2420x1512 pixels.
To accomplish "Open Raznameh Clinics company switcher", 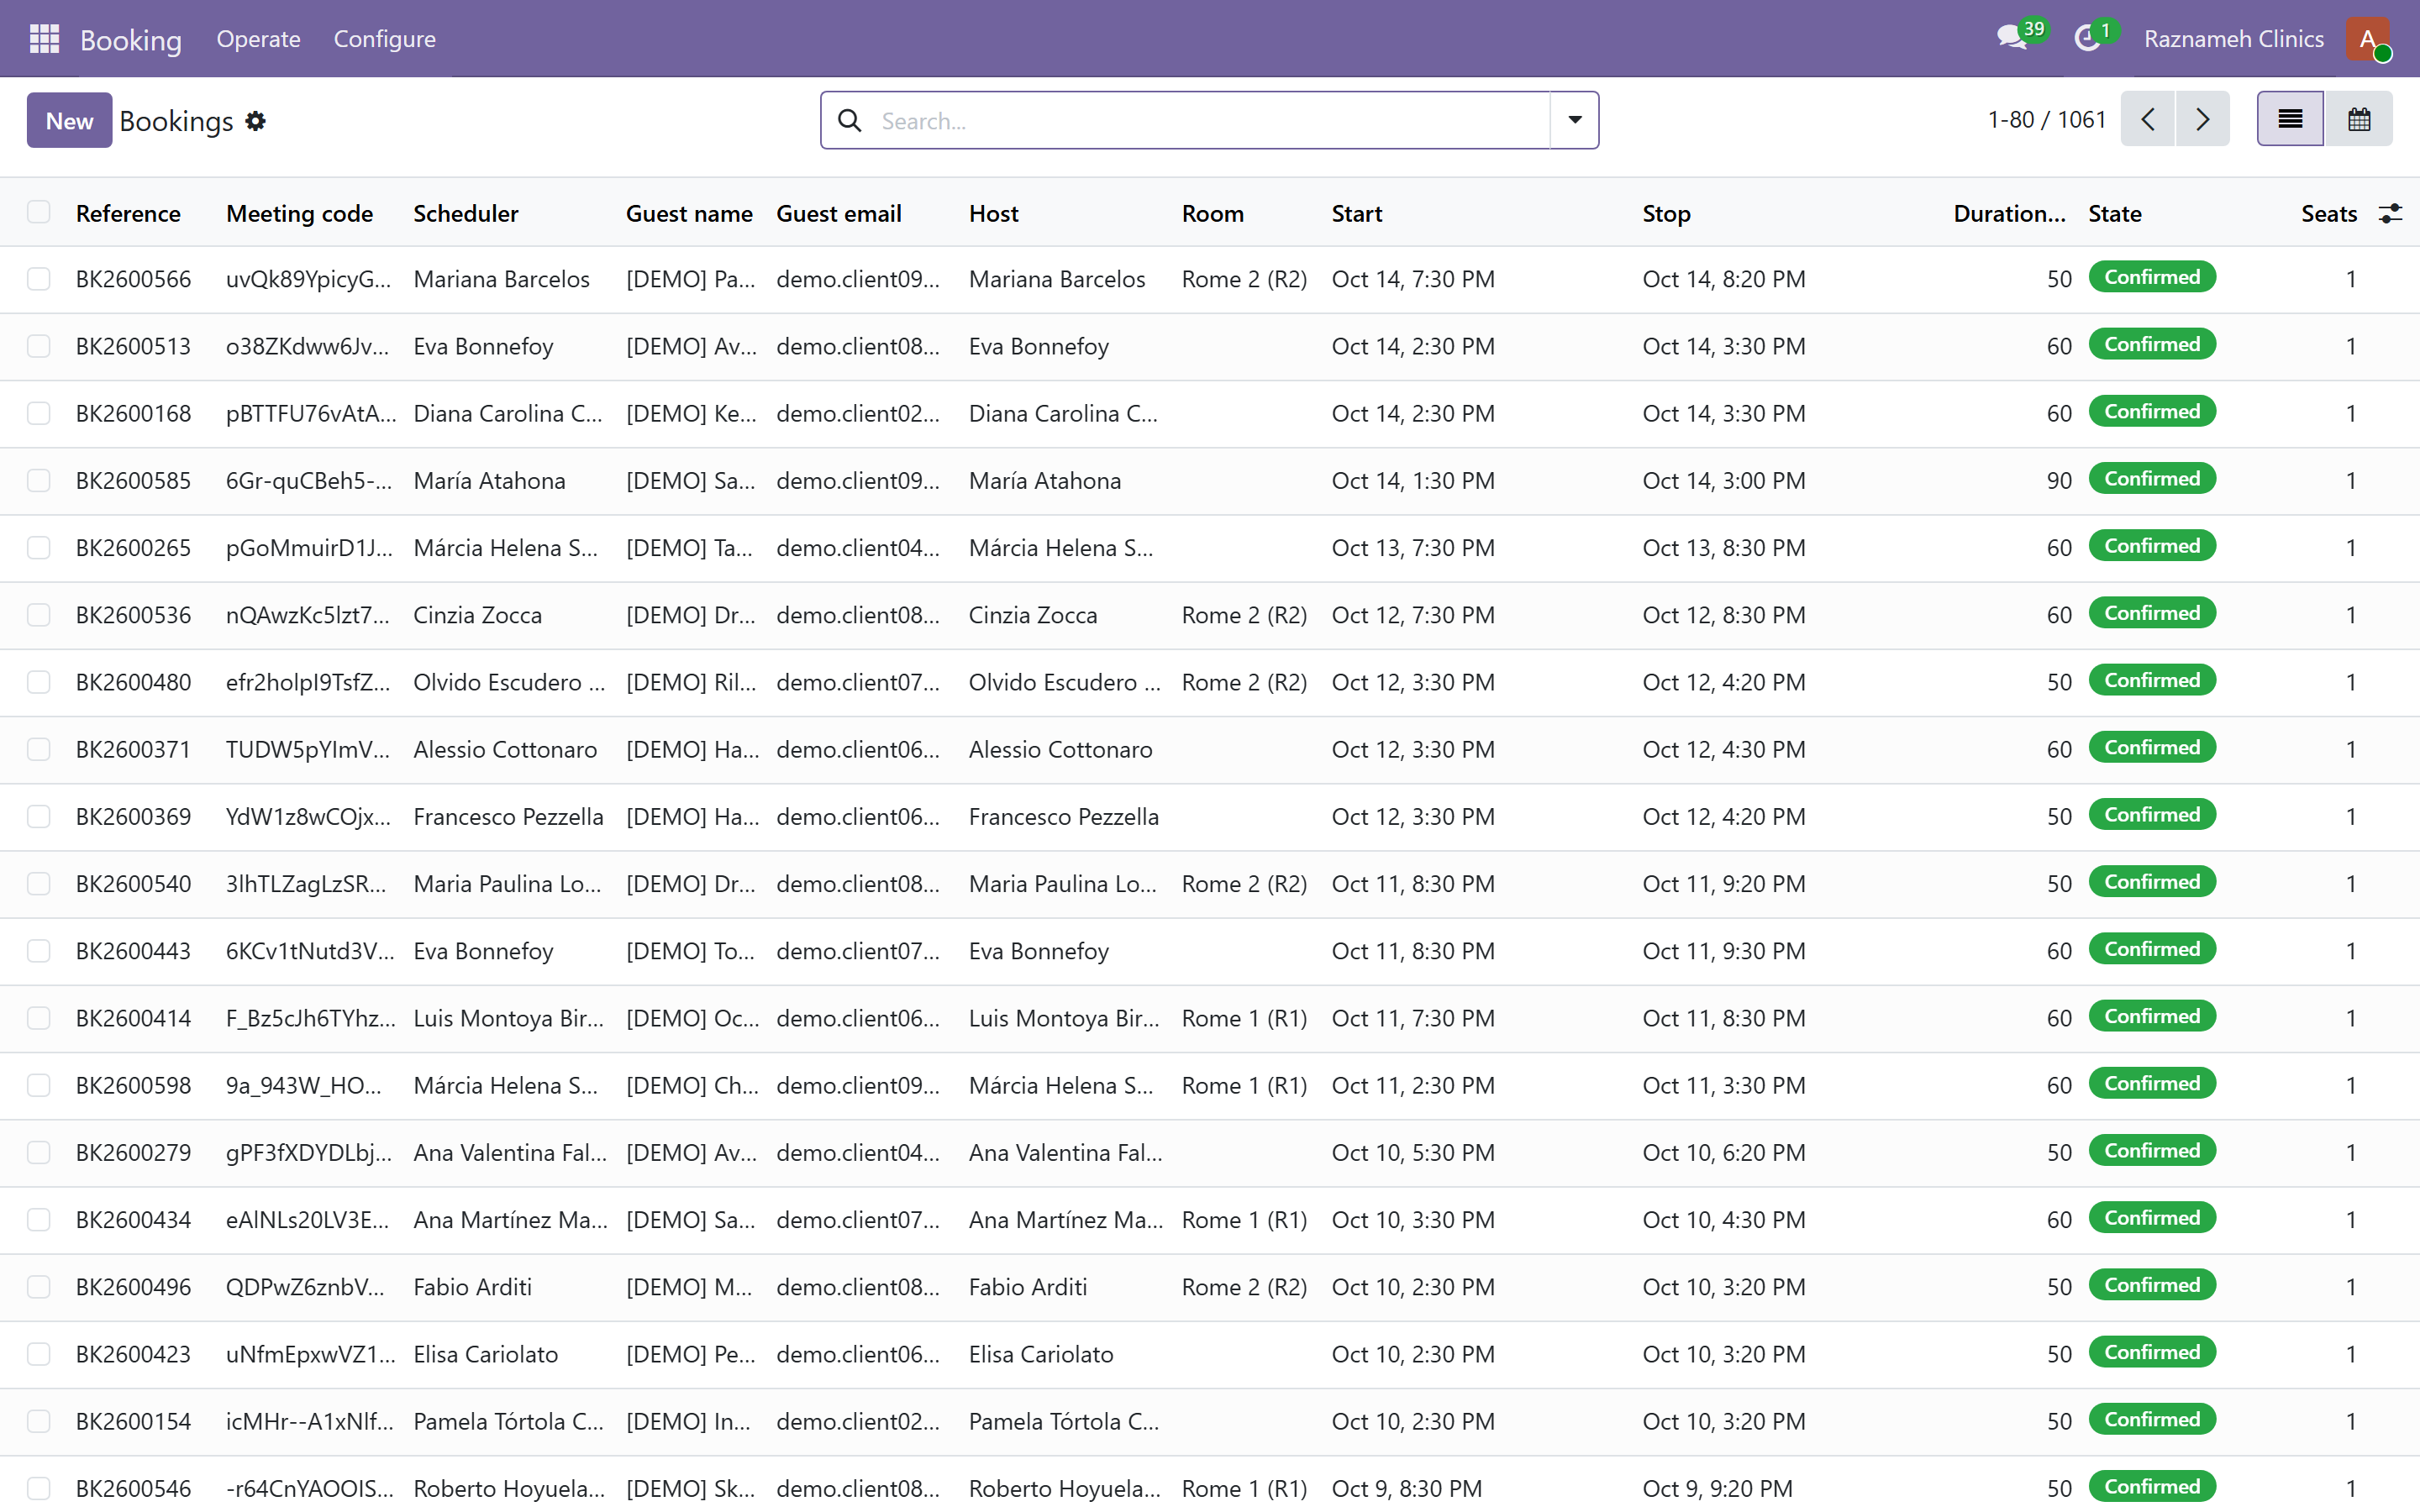I will tap(2233, 39).
